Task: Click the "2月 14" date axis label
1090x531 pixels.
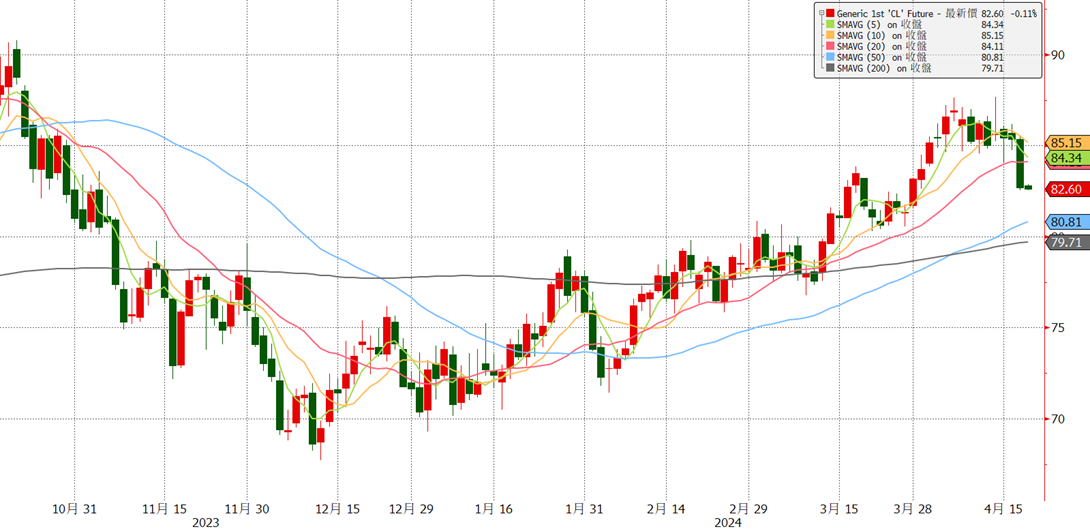Action: [x=666, y=509]
